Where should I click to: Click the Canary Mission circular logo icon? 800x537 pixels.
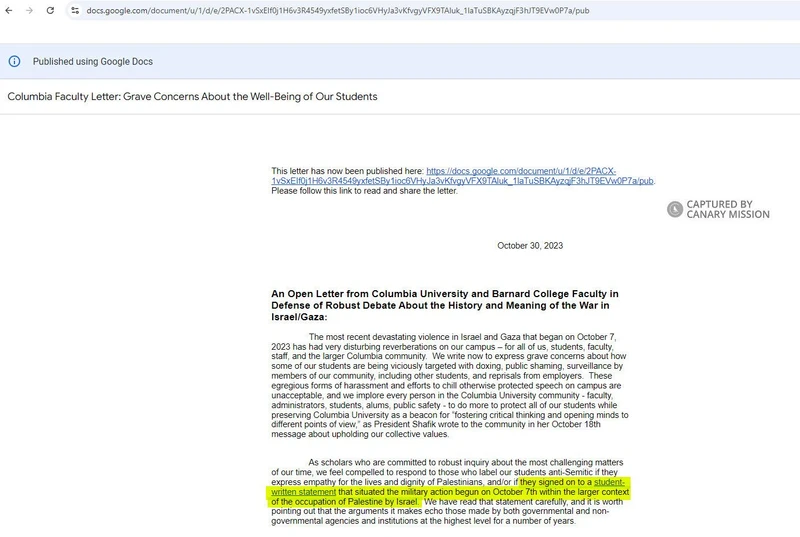675,209
